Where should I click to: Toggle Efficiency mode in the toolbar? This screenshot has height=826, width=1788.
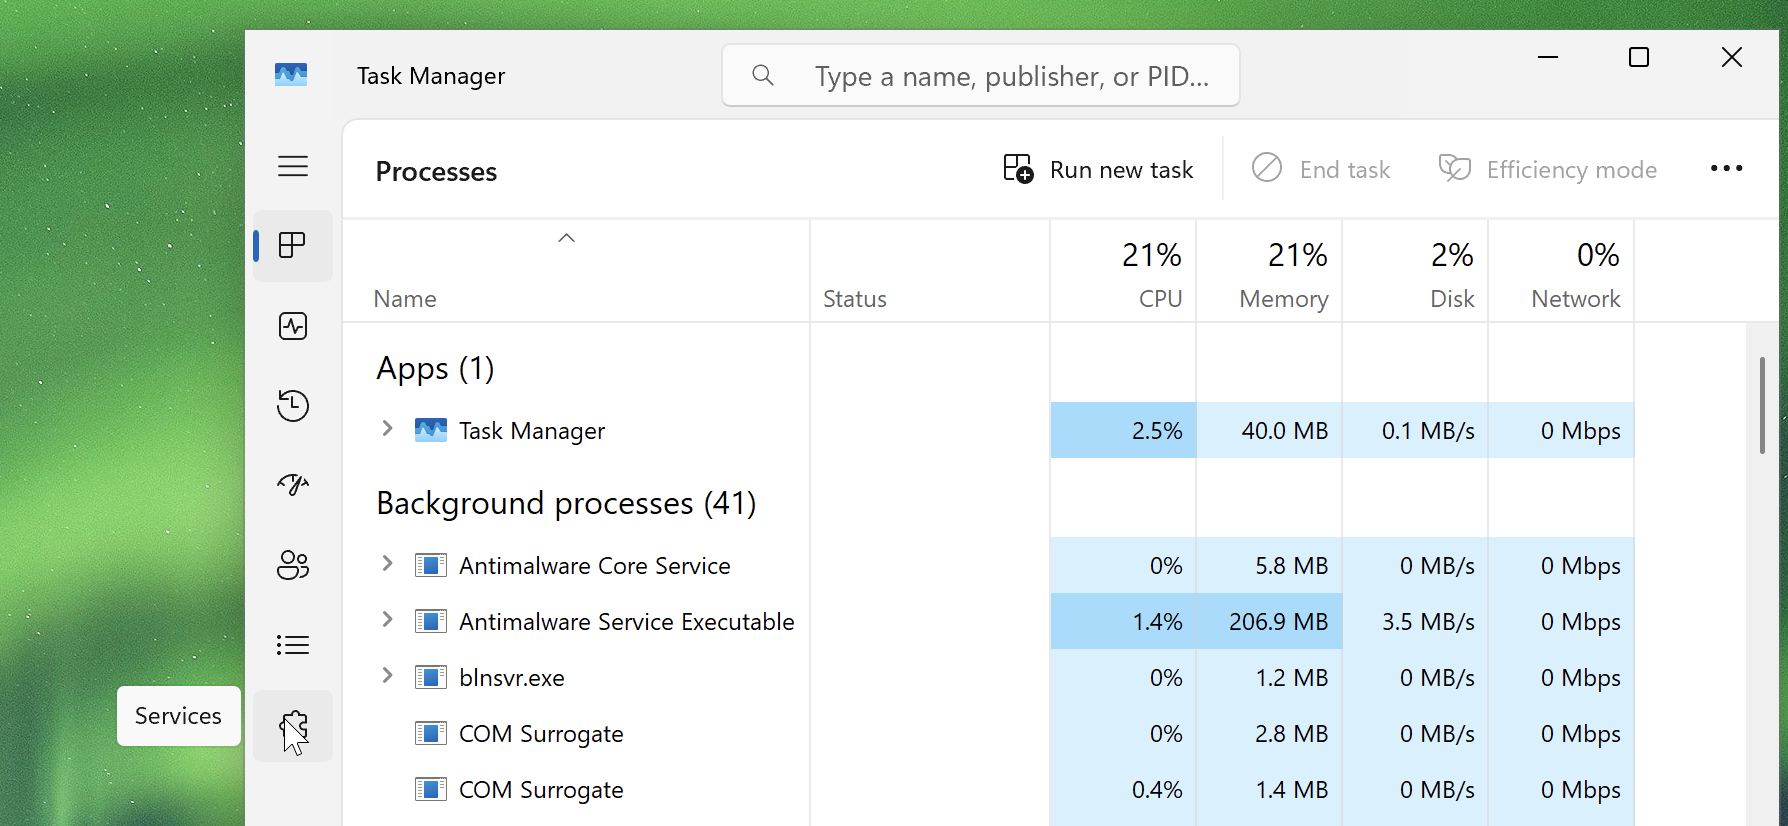[x=1548, y=169]
